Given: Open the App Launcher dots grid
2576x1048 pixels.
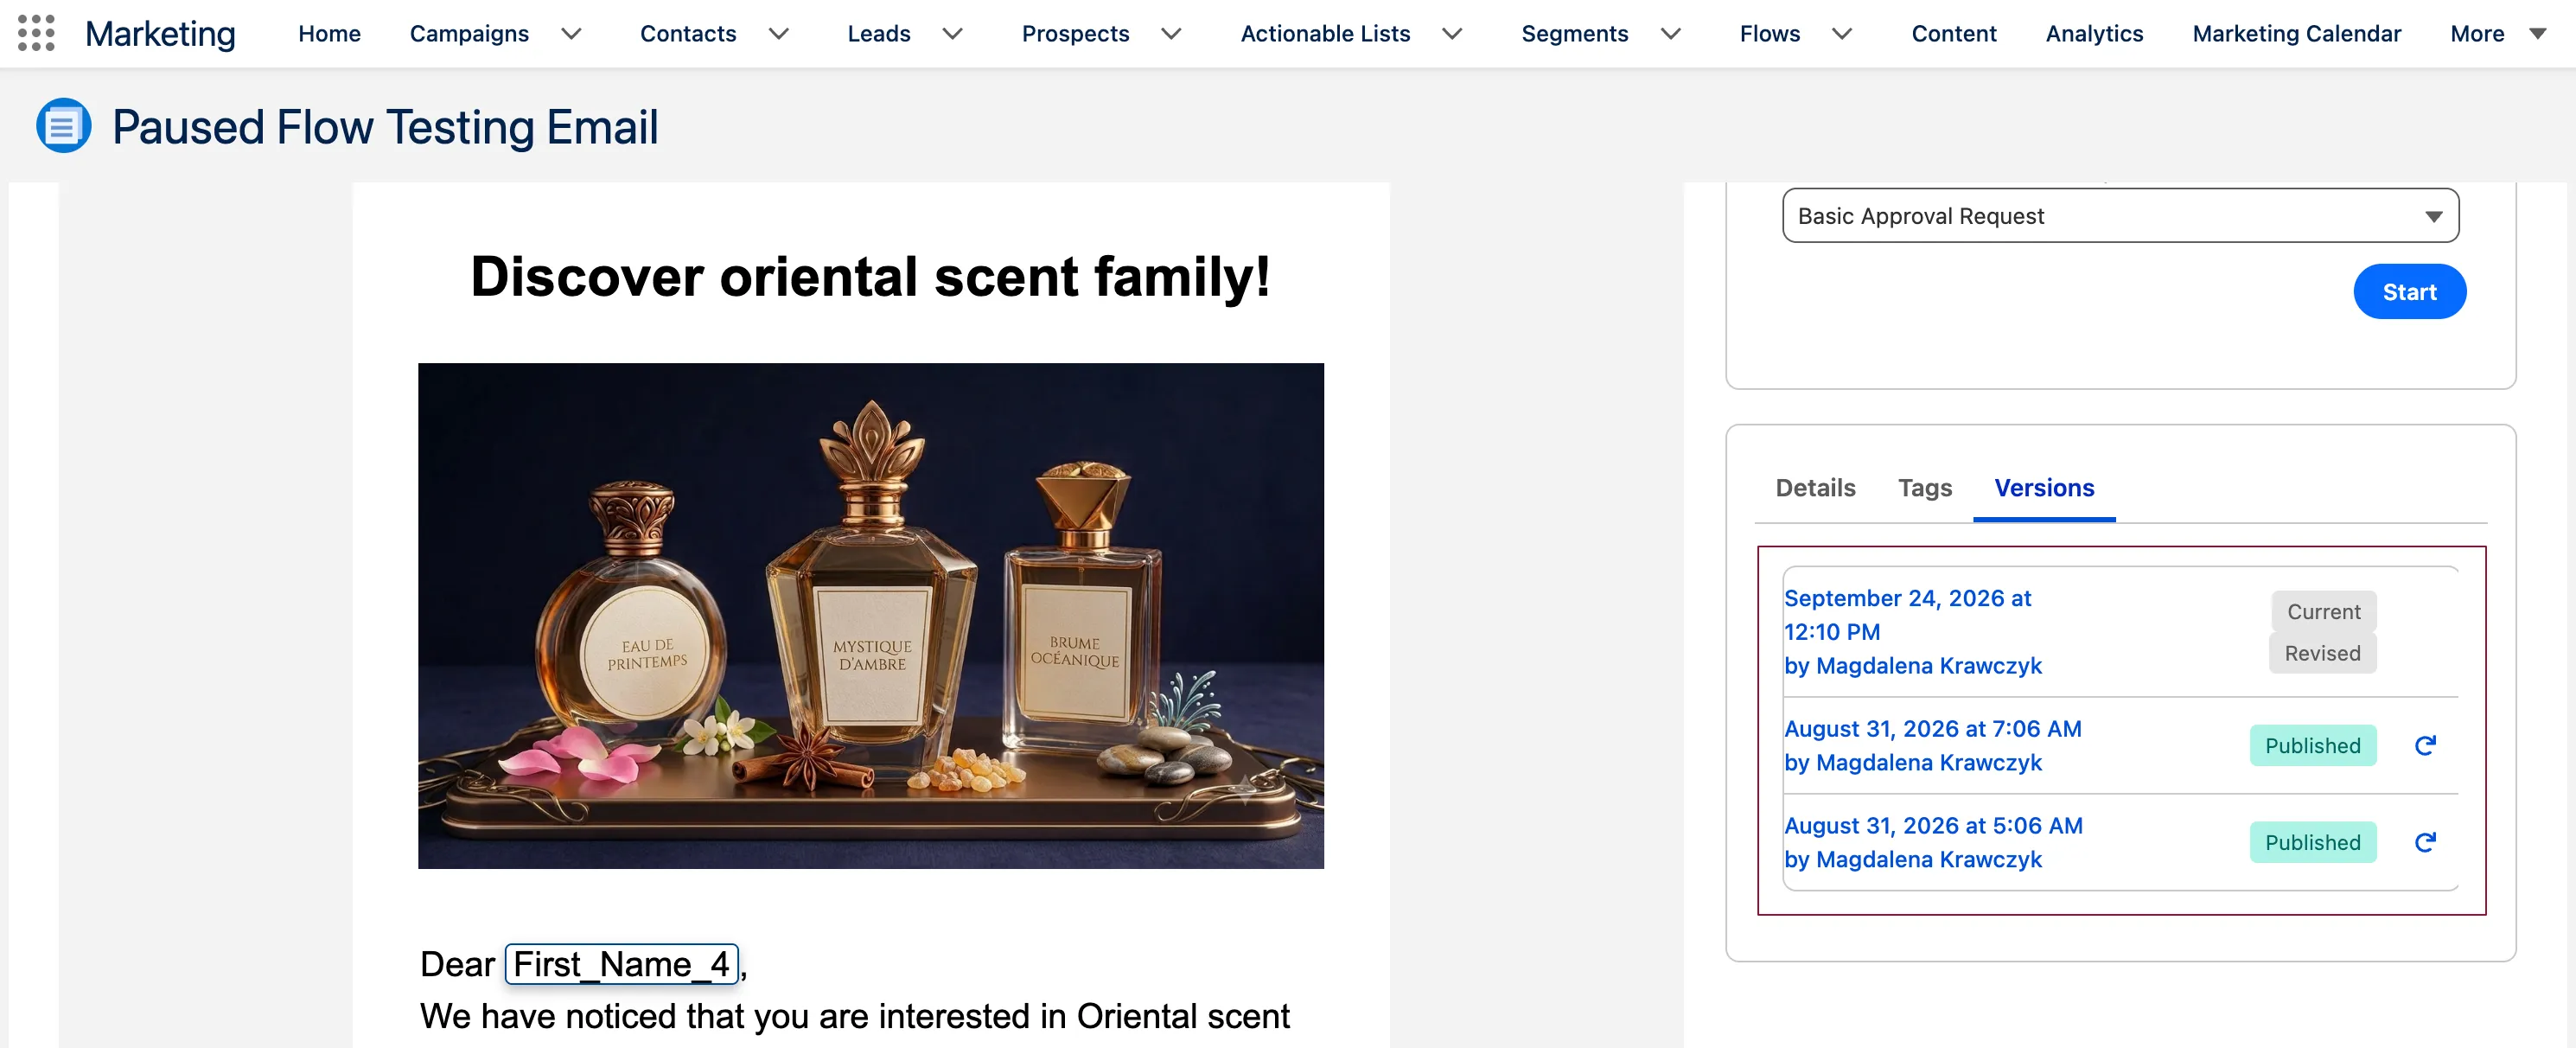Looking at the screenshot, I should [36, 33].
